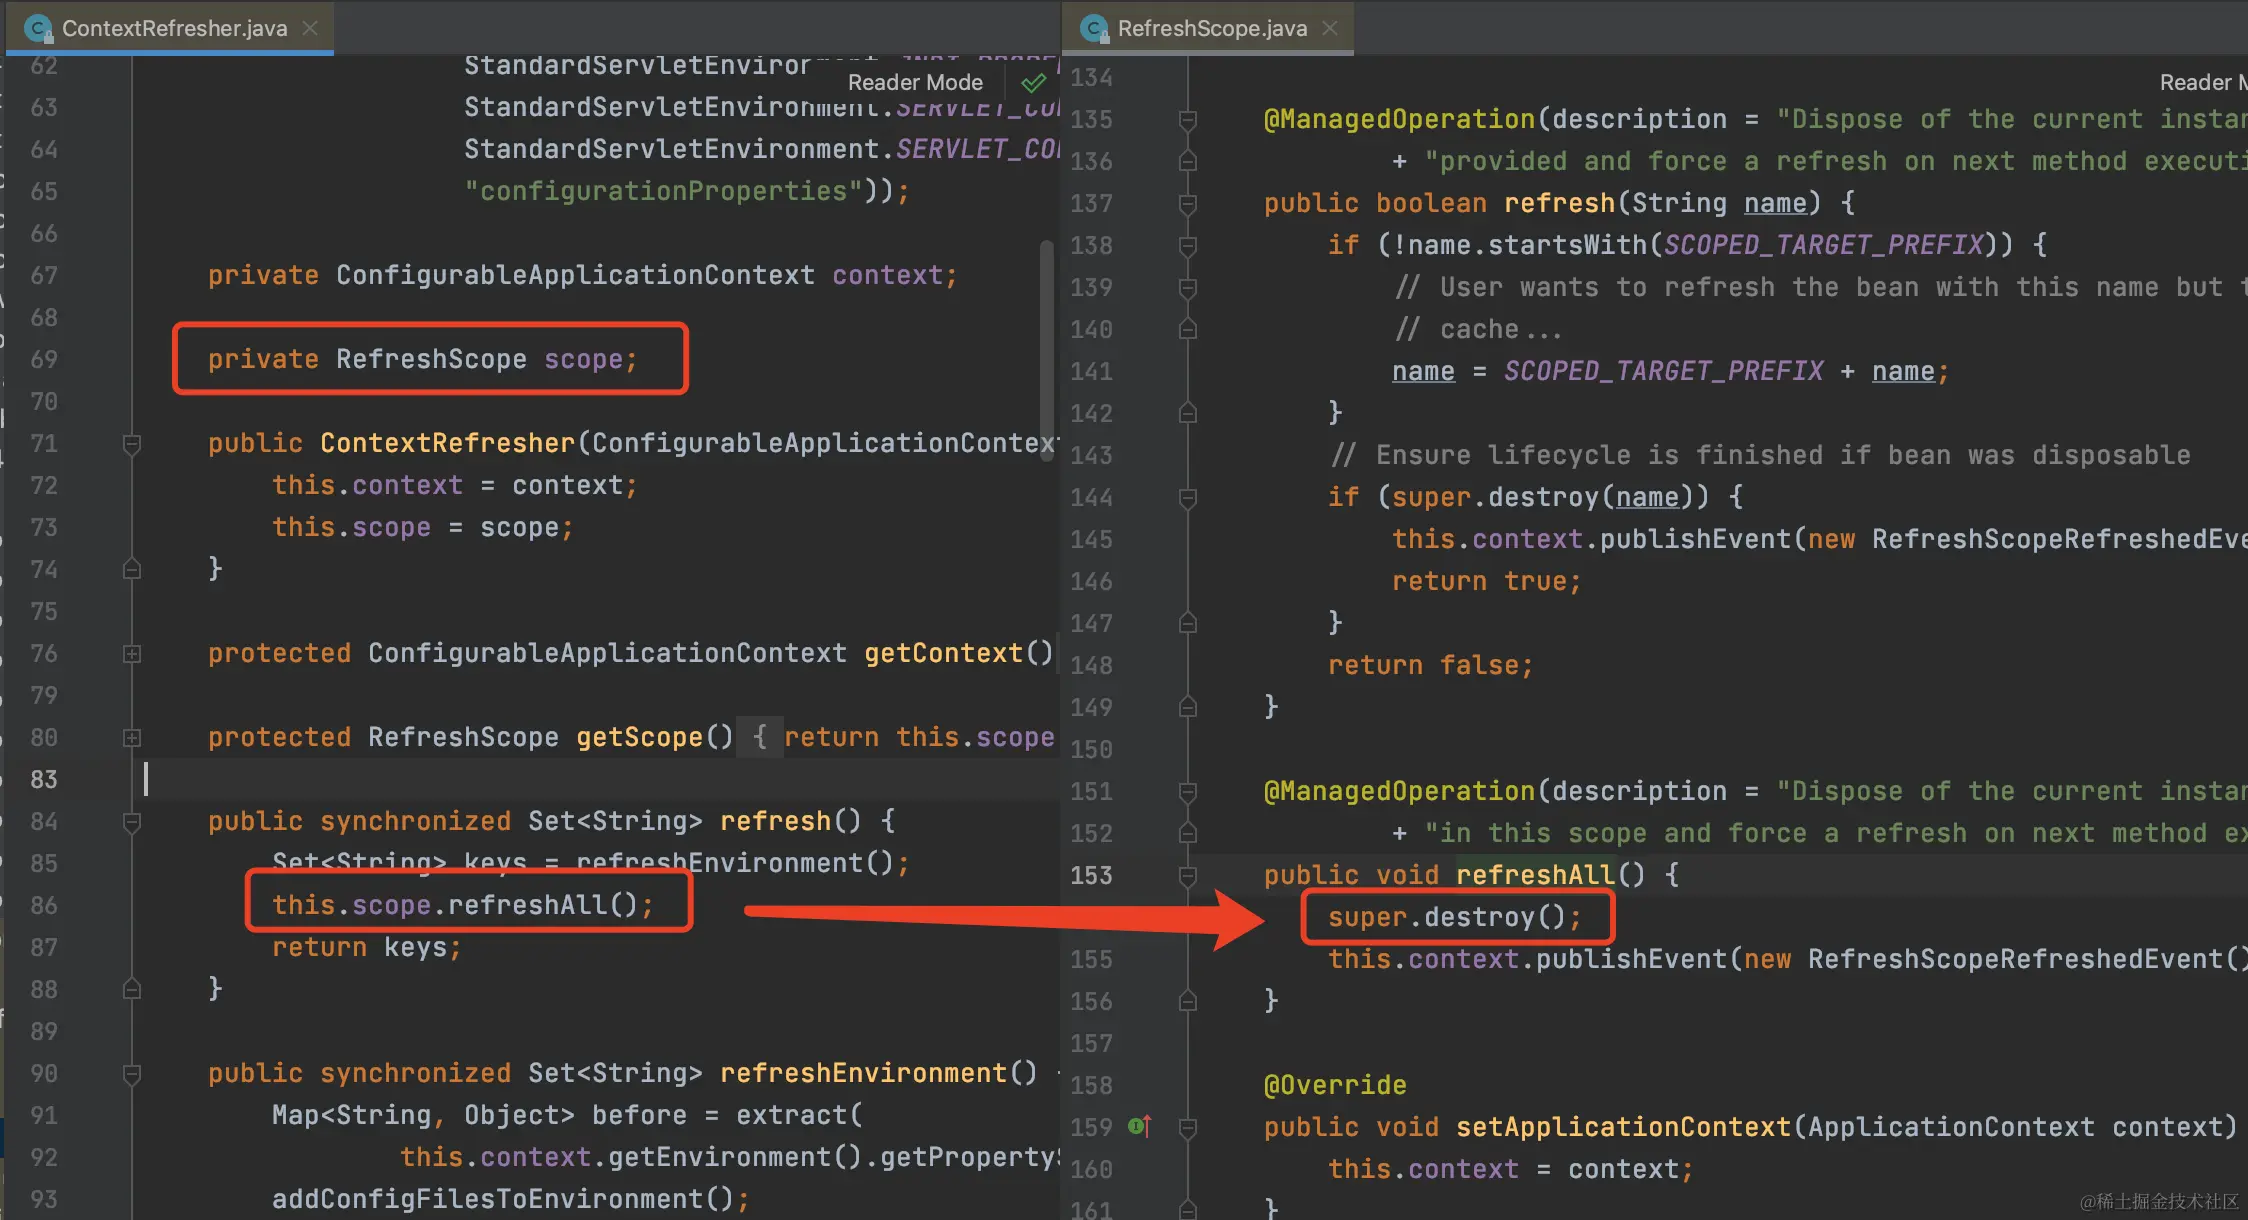Viewport: 2248px width, 1220px height.
Task: Switch to the RefreshScope.java tab
Action: [1212, 28]
